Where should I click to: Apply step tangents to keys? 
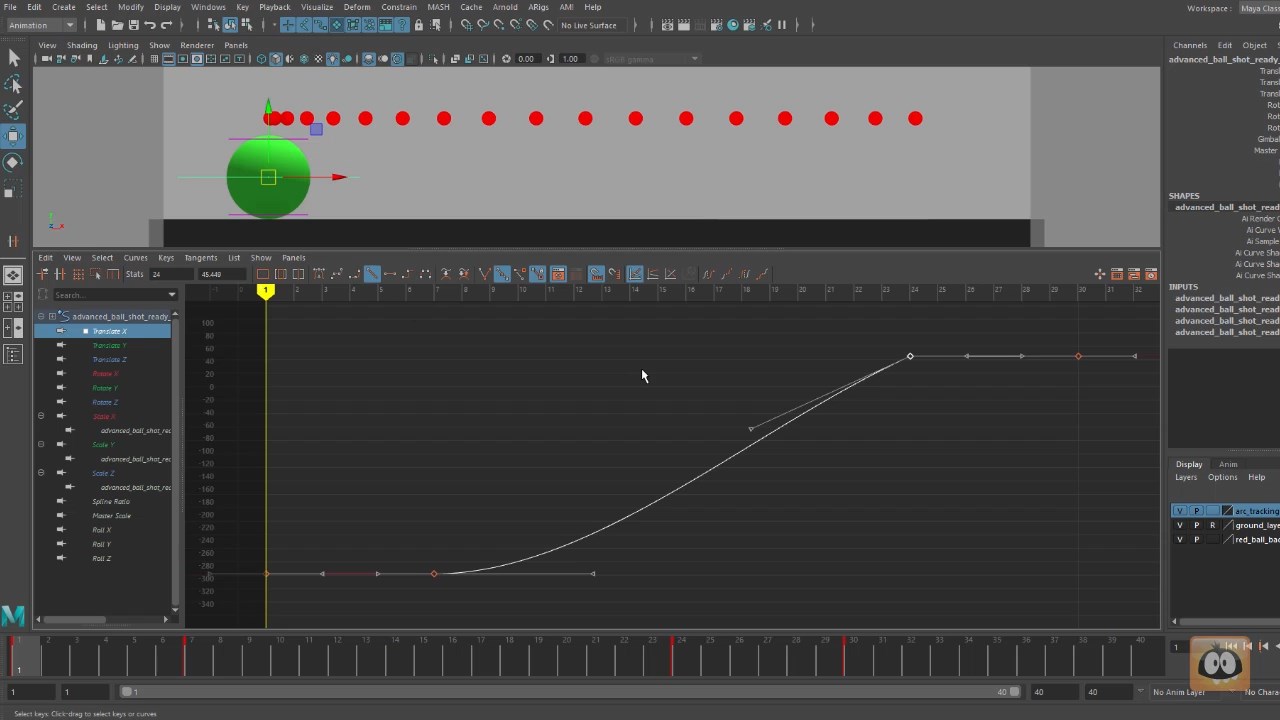(x=409, y=275)
